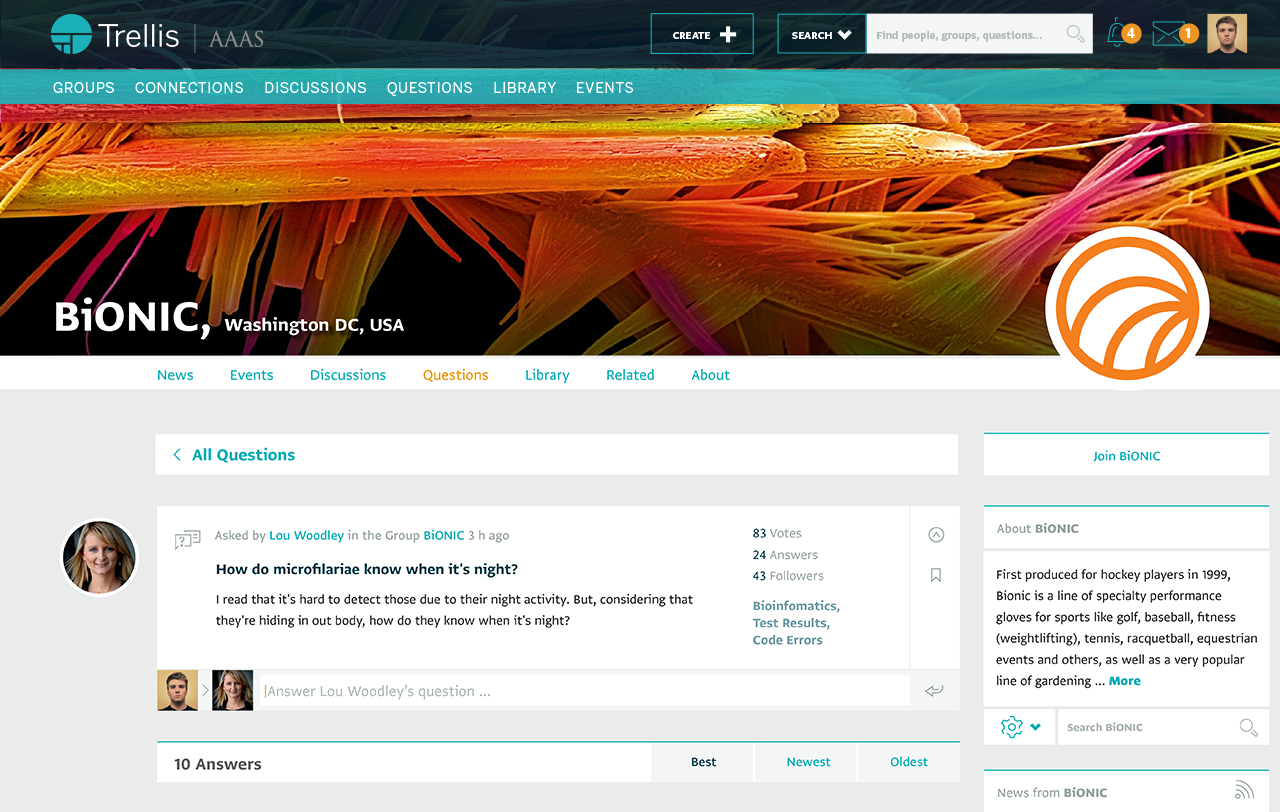The image size is (1280, 812).
Task: Switch to the group's Related tab
Action: [630, 375]
